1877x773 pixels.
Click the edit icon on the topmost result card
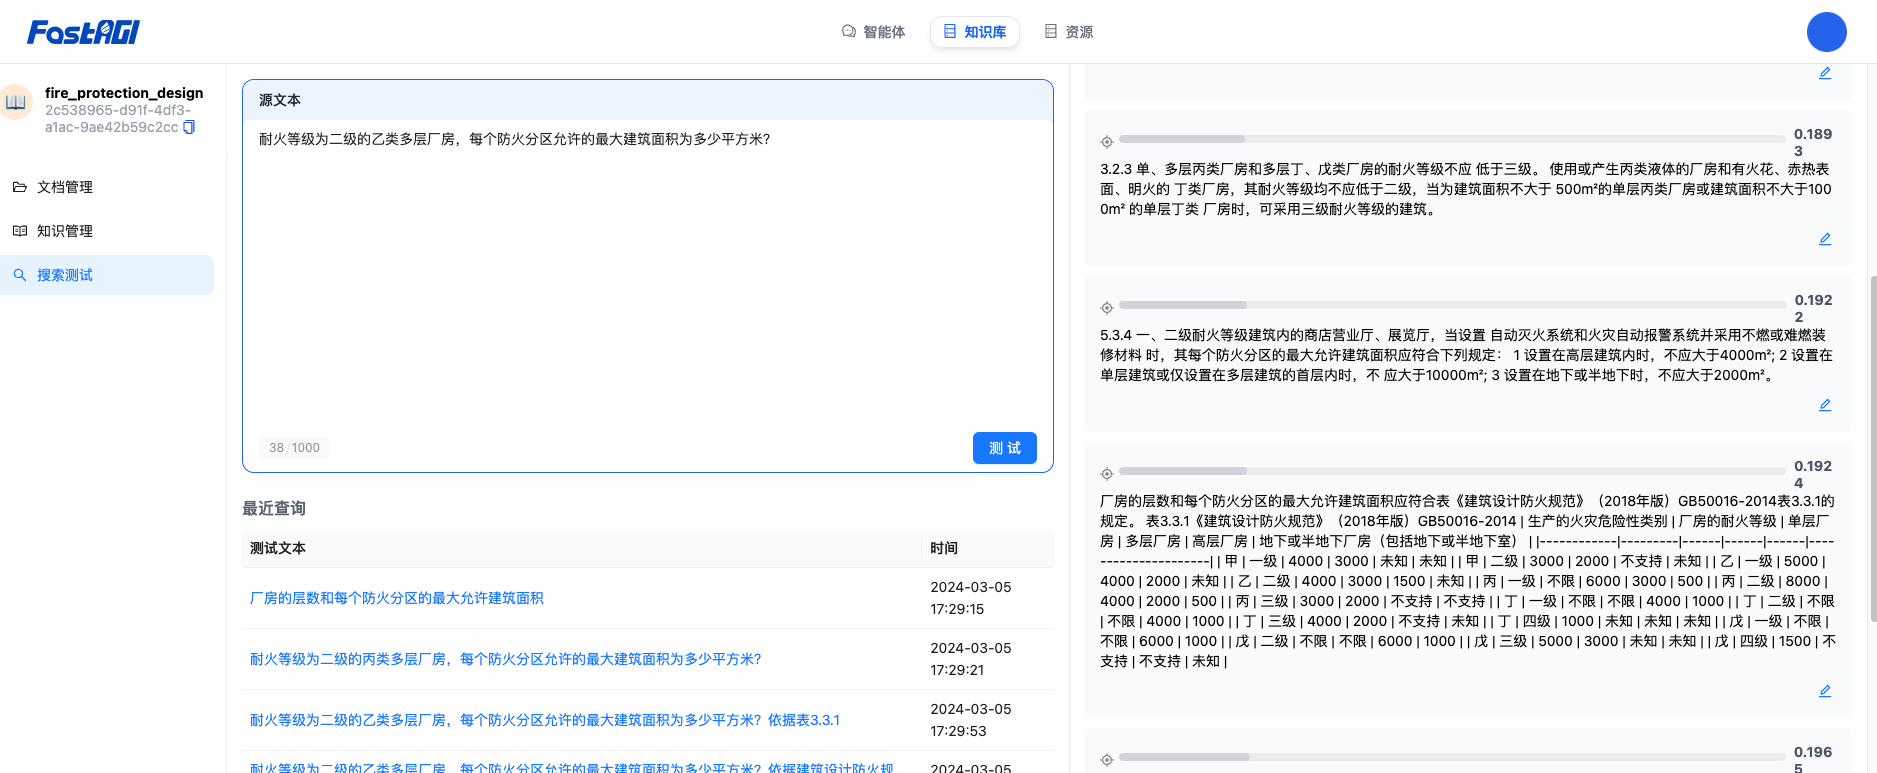point(1825,73)
